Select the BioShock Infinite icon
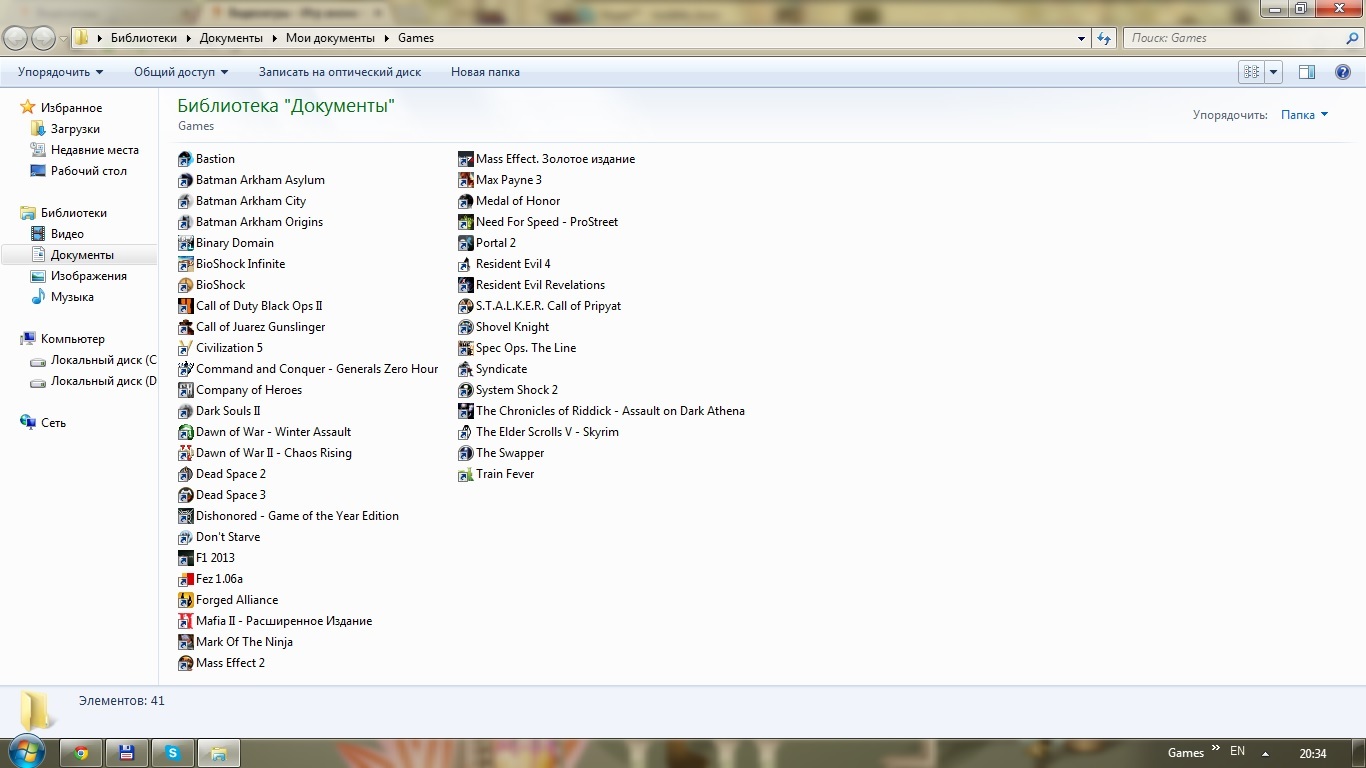 point(185,264)
